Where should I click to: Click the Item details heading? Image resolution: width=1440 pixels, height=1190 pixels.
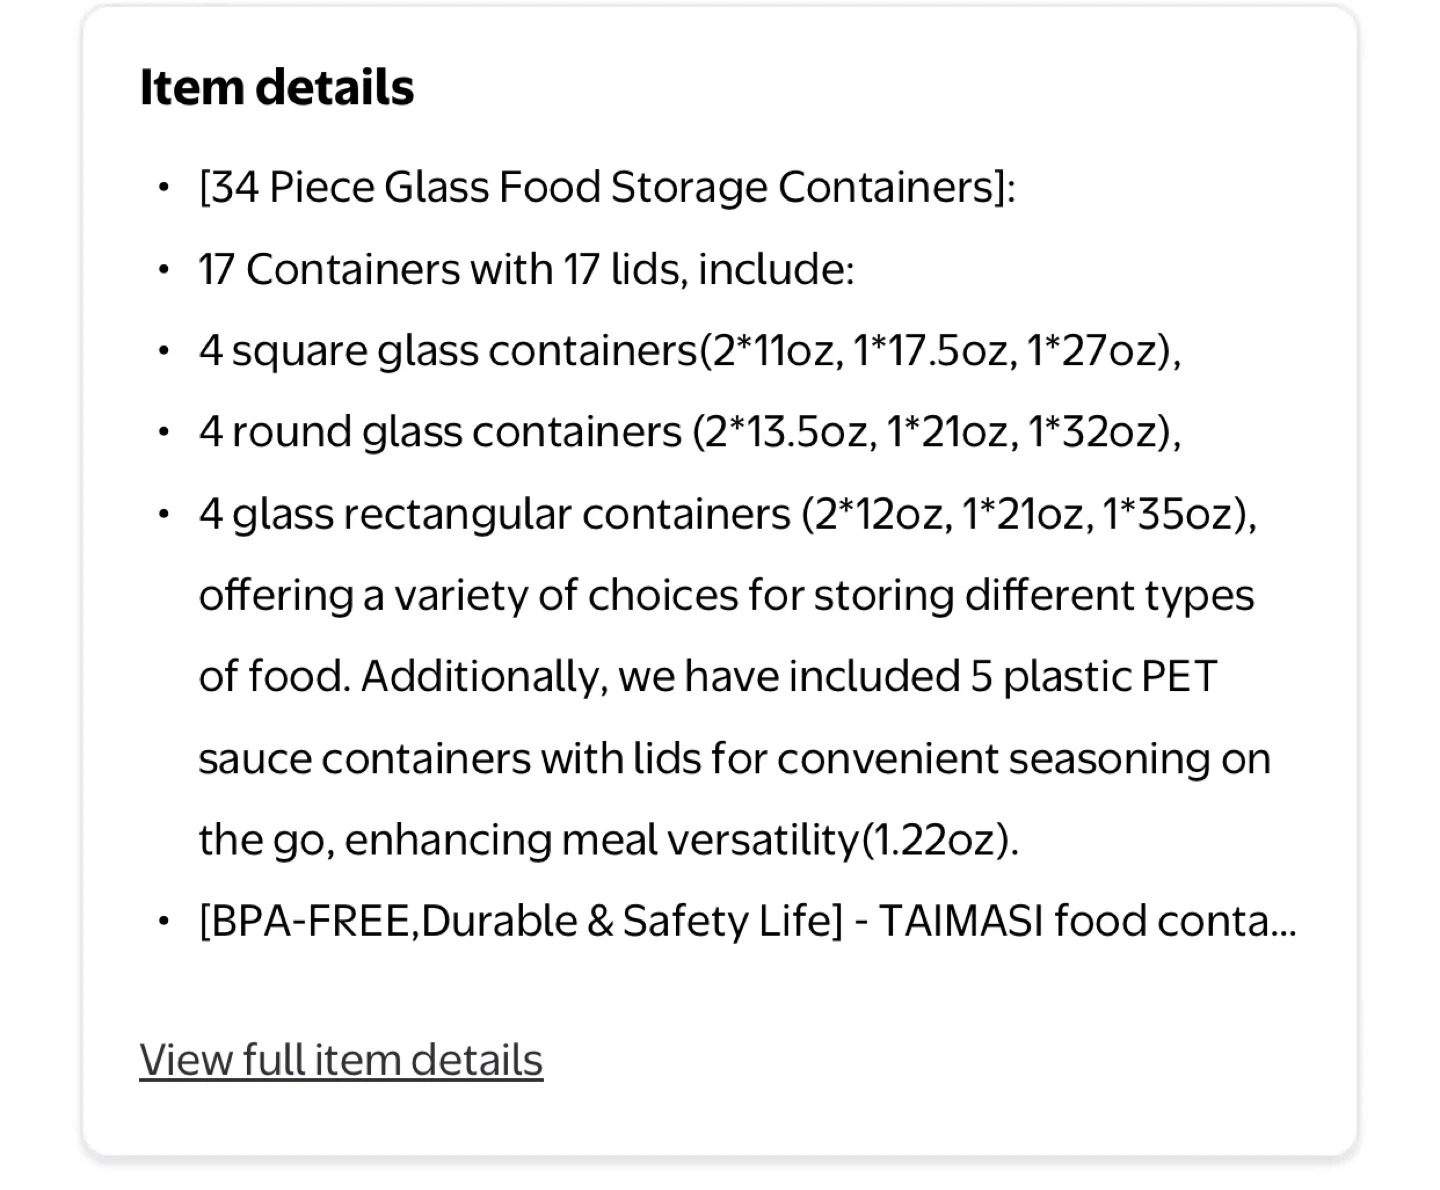(276, 87)
